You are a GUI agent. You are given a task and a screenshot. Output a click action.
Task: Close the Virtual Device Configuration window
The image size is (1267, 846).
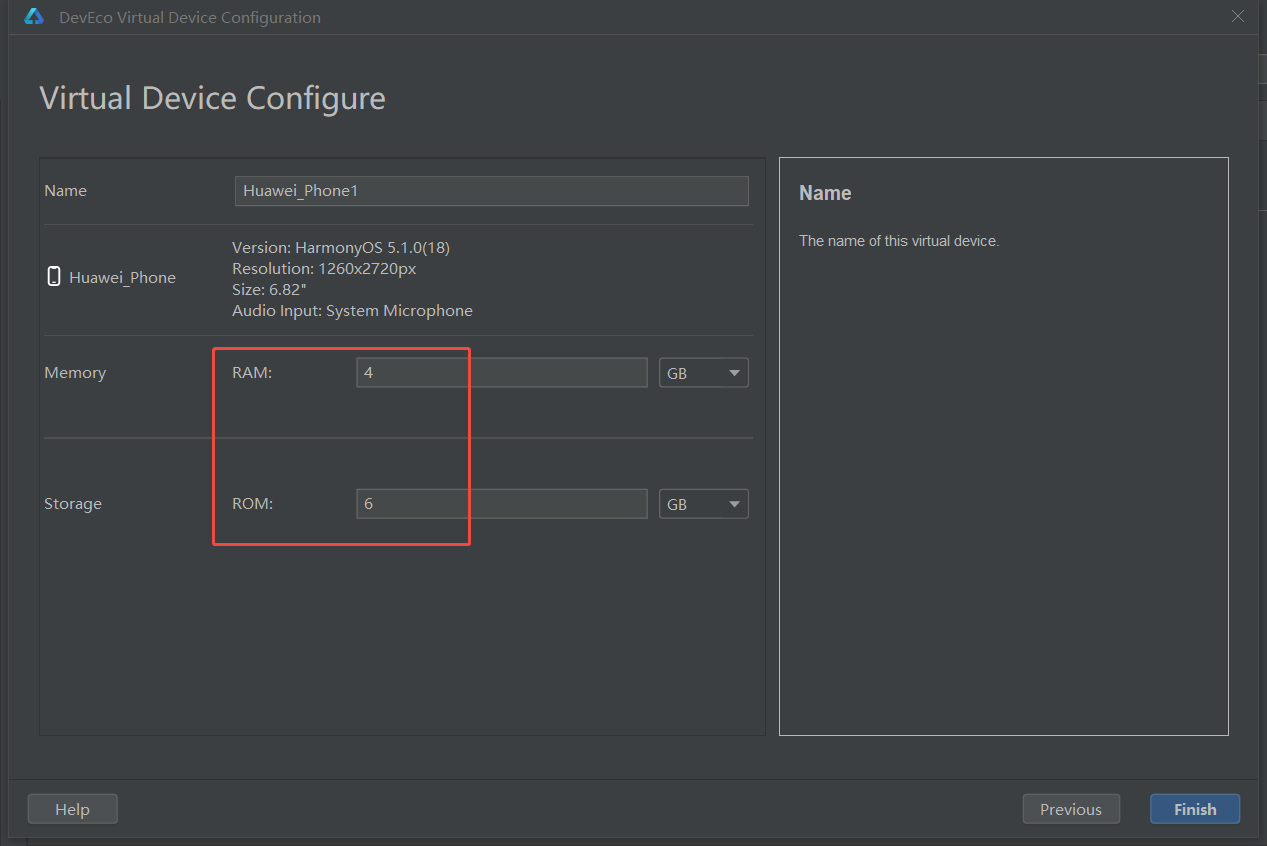pos(1238,16)
